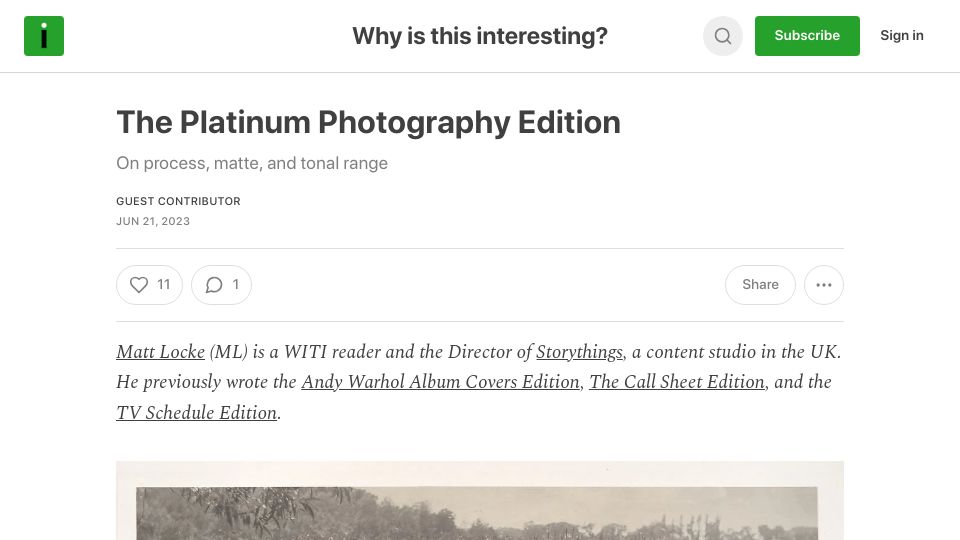
Task: Like the post via the heart button
Action: click(x=149, y=285)
